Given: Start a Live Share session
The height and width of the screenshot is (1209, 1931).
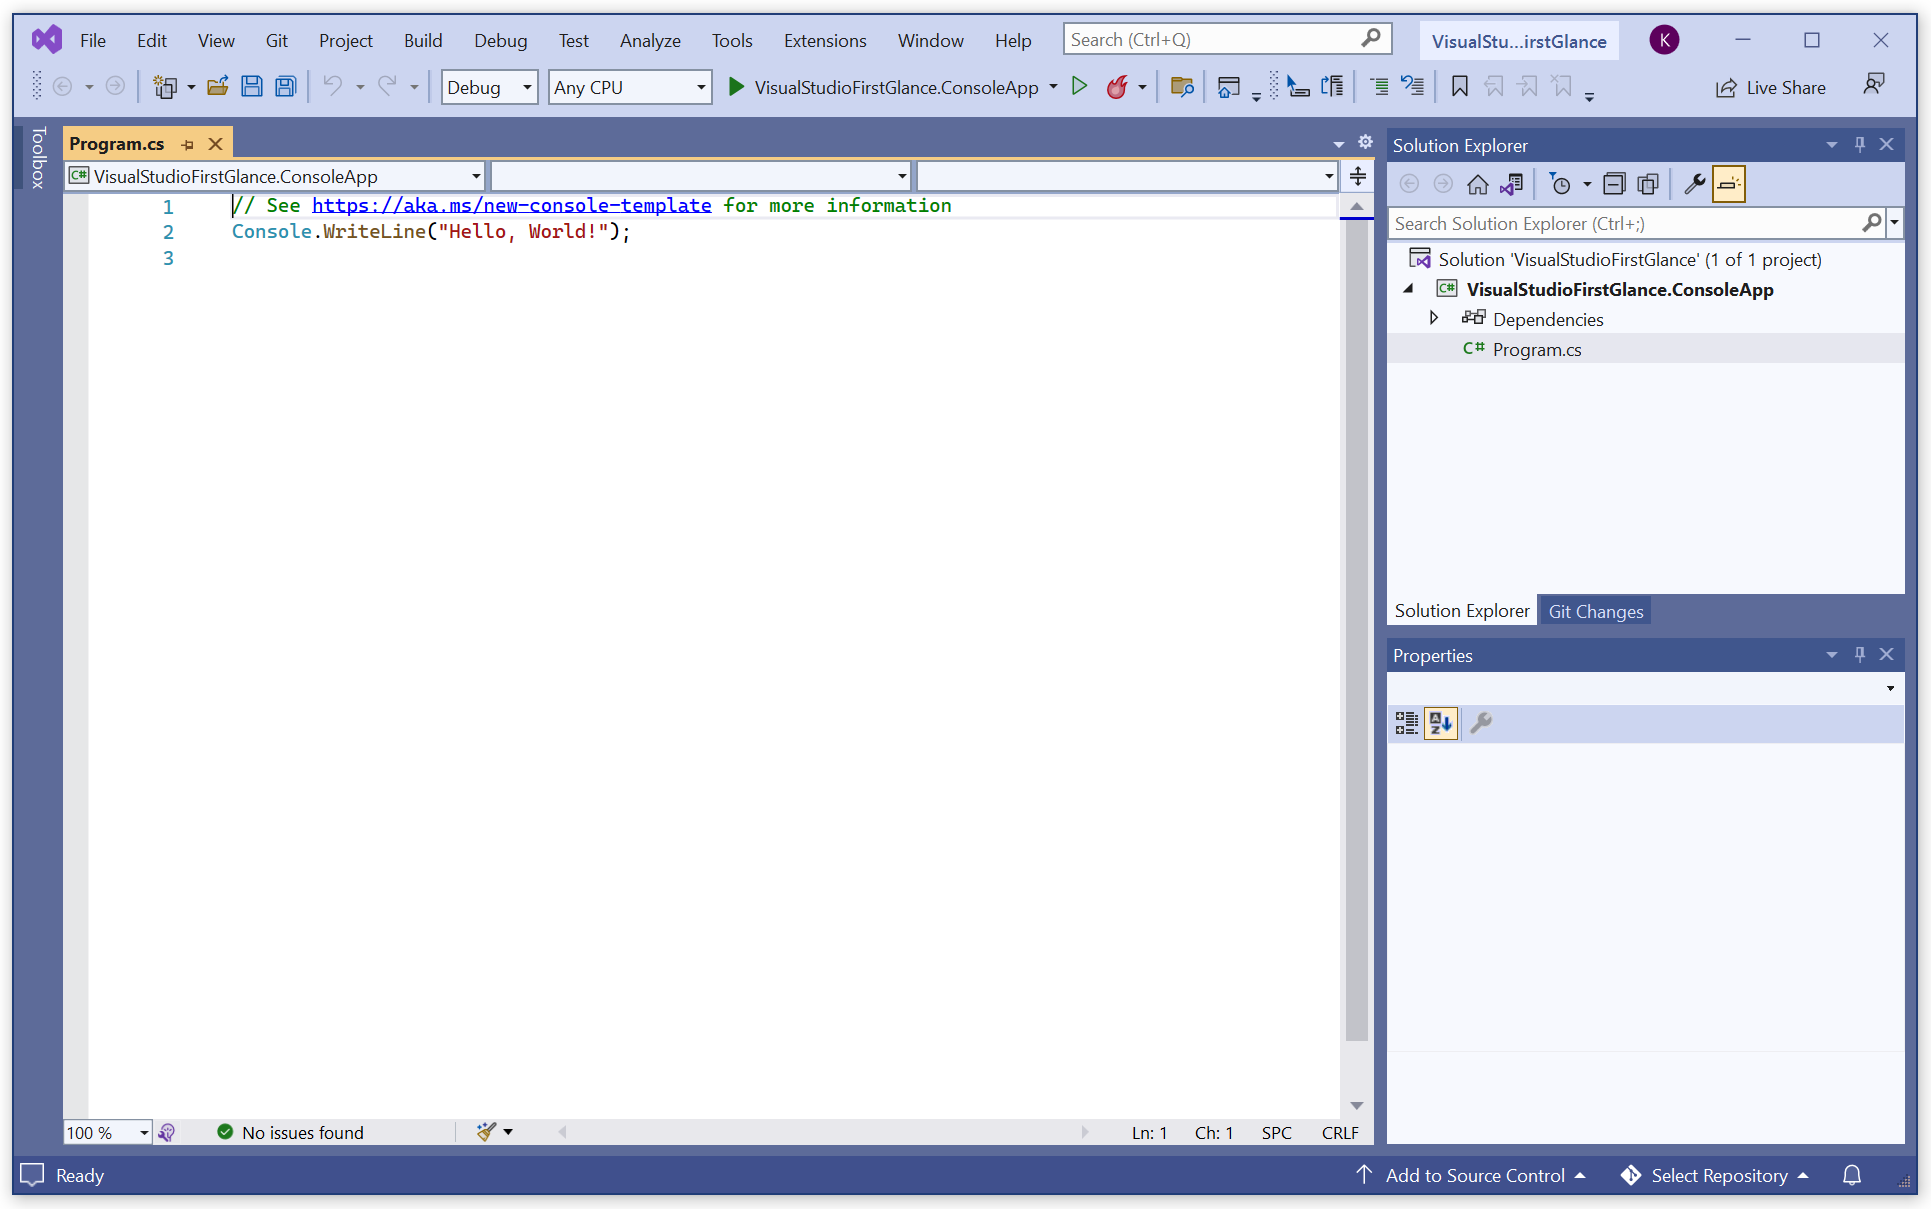Looking at the screenshot, I should (1771, 87).
